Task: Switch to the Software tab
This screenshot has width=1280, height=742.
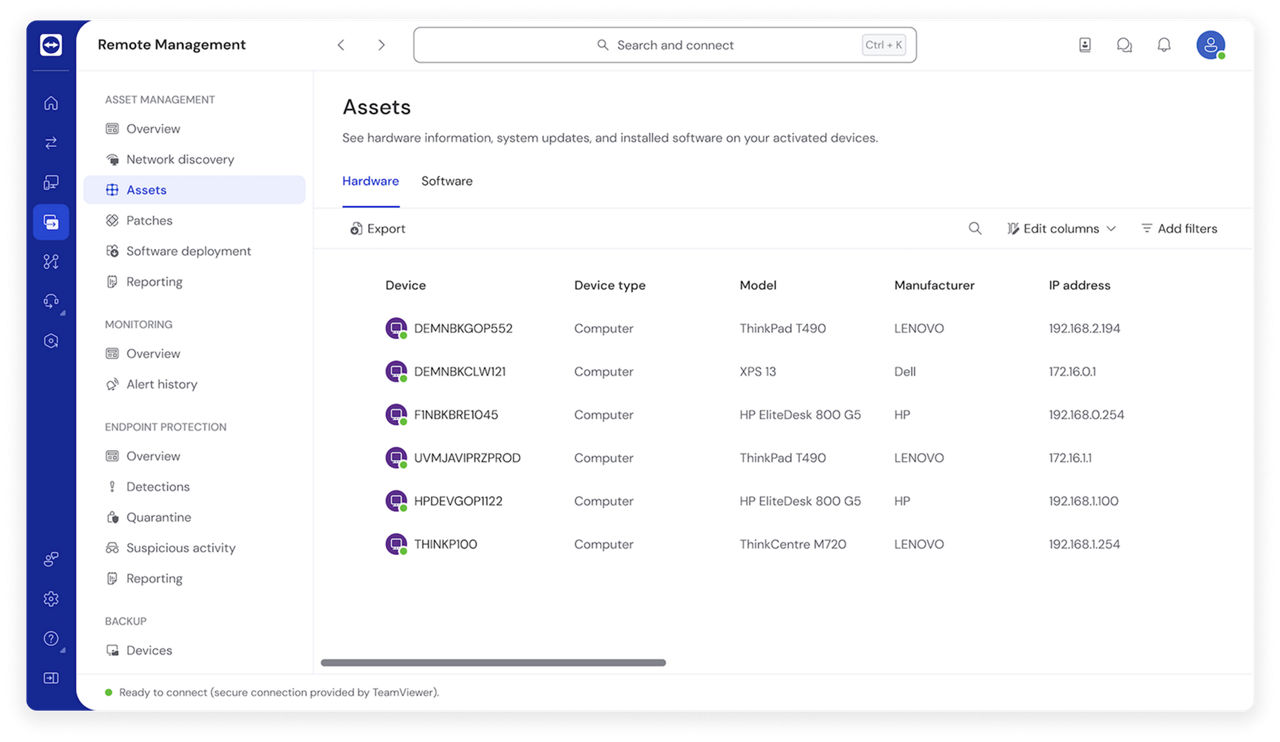Action: [x=447, y=181]
